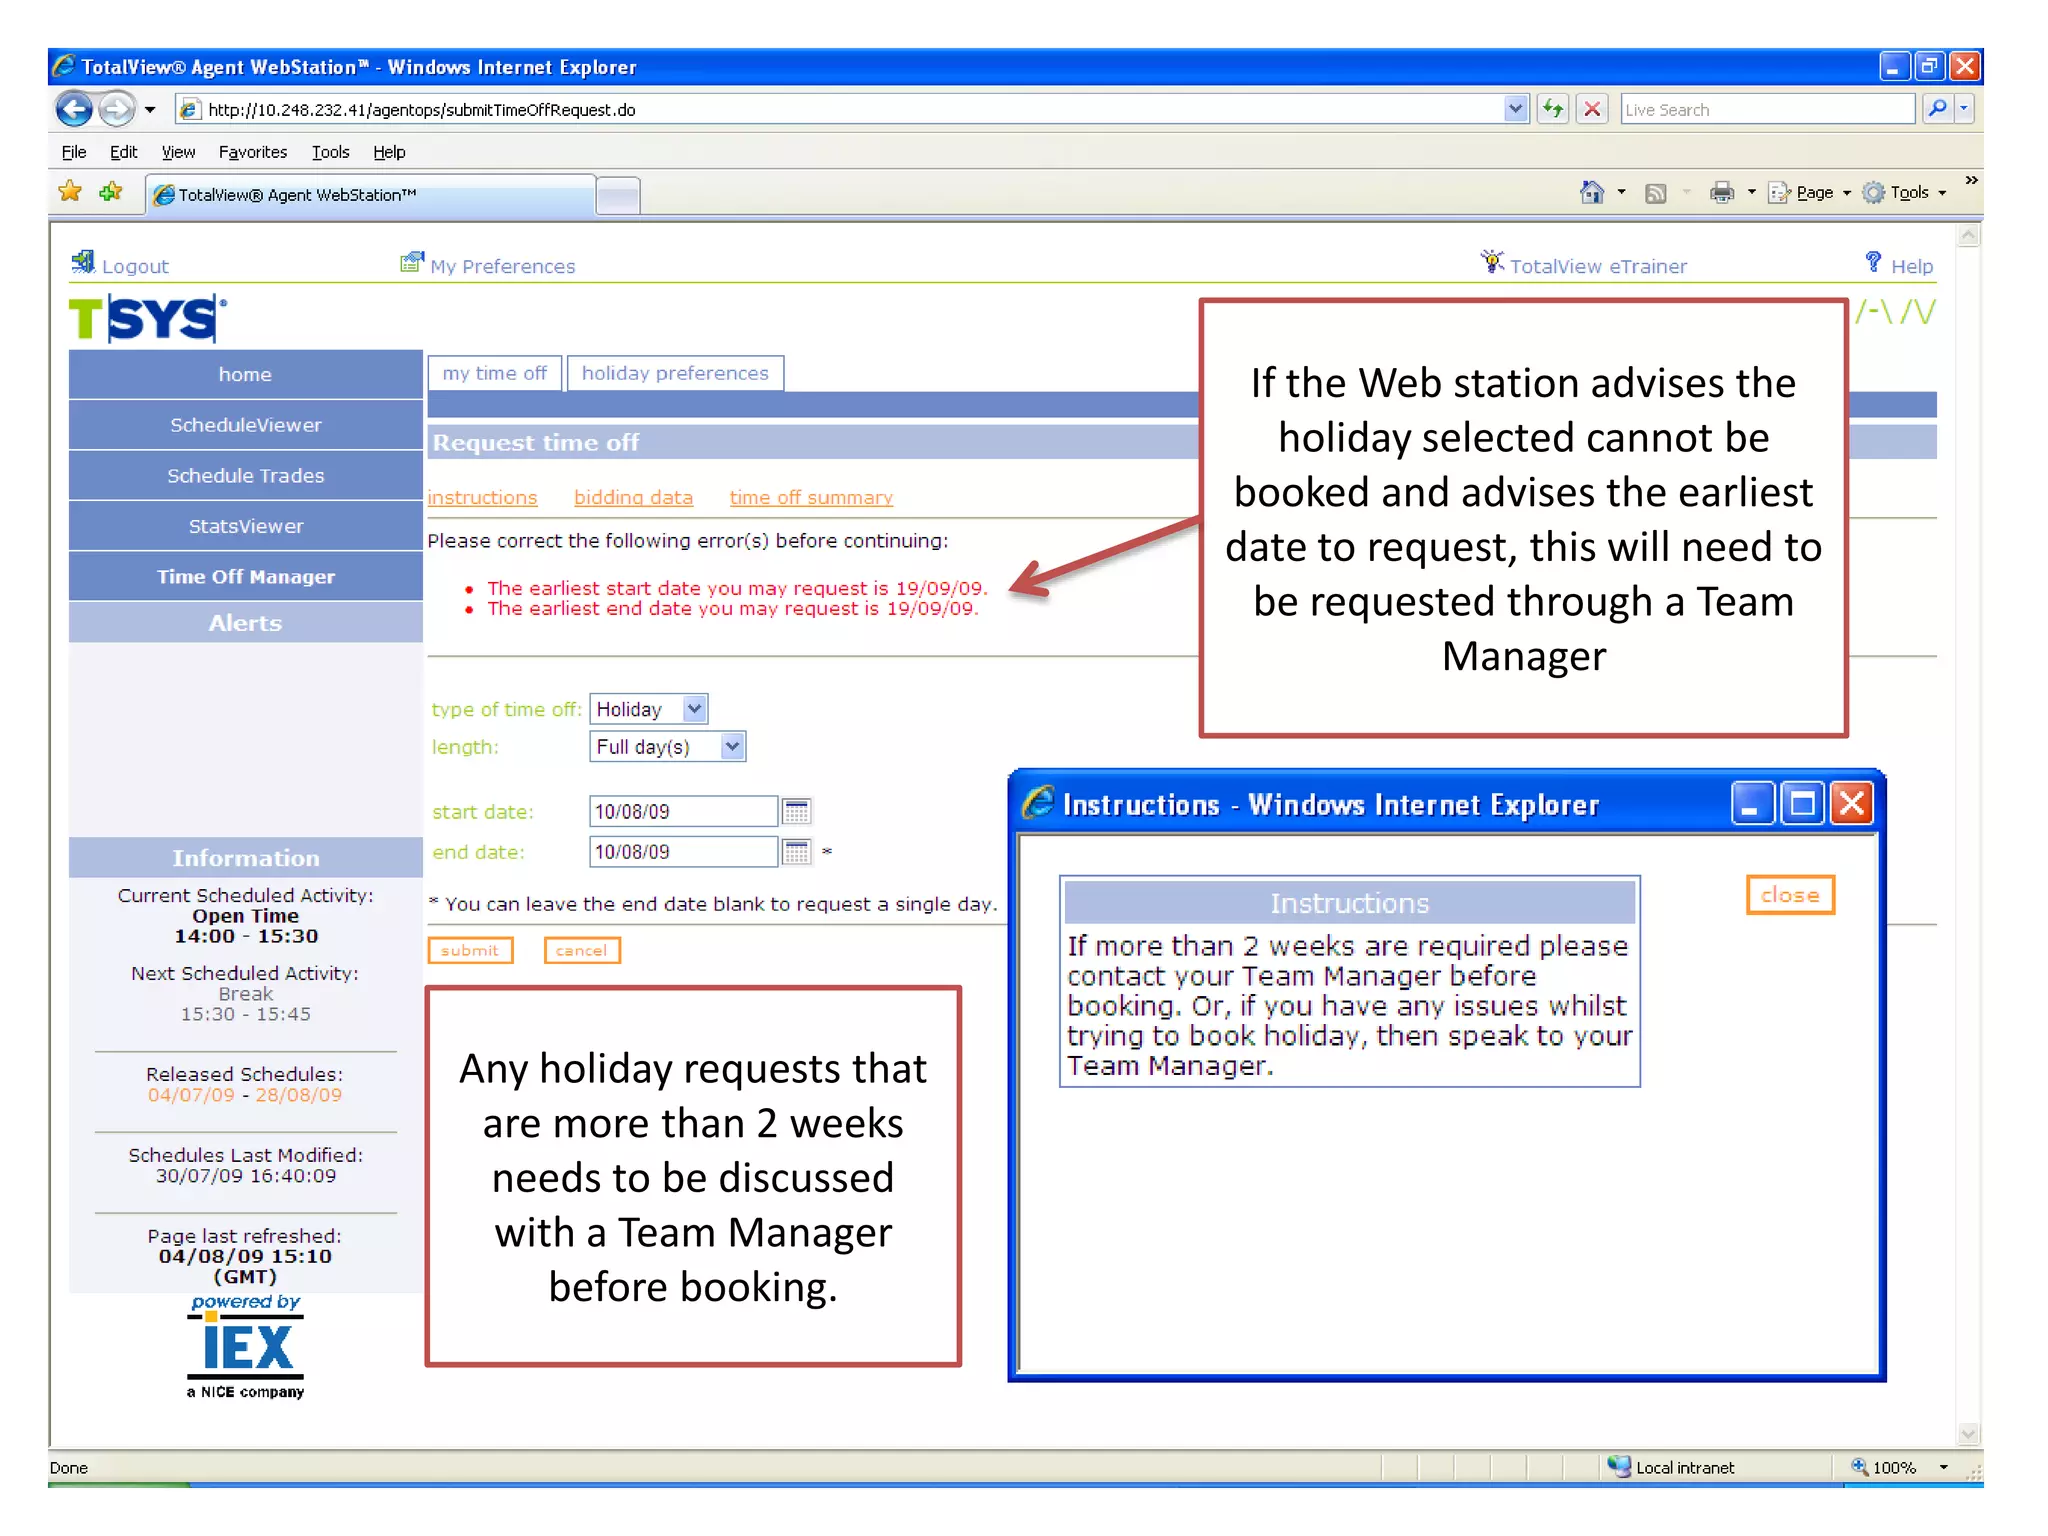The width and height of the screenshot is (2048, 1536).
Task: Click close in Instructions popup
Action: 1789,895
